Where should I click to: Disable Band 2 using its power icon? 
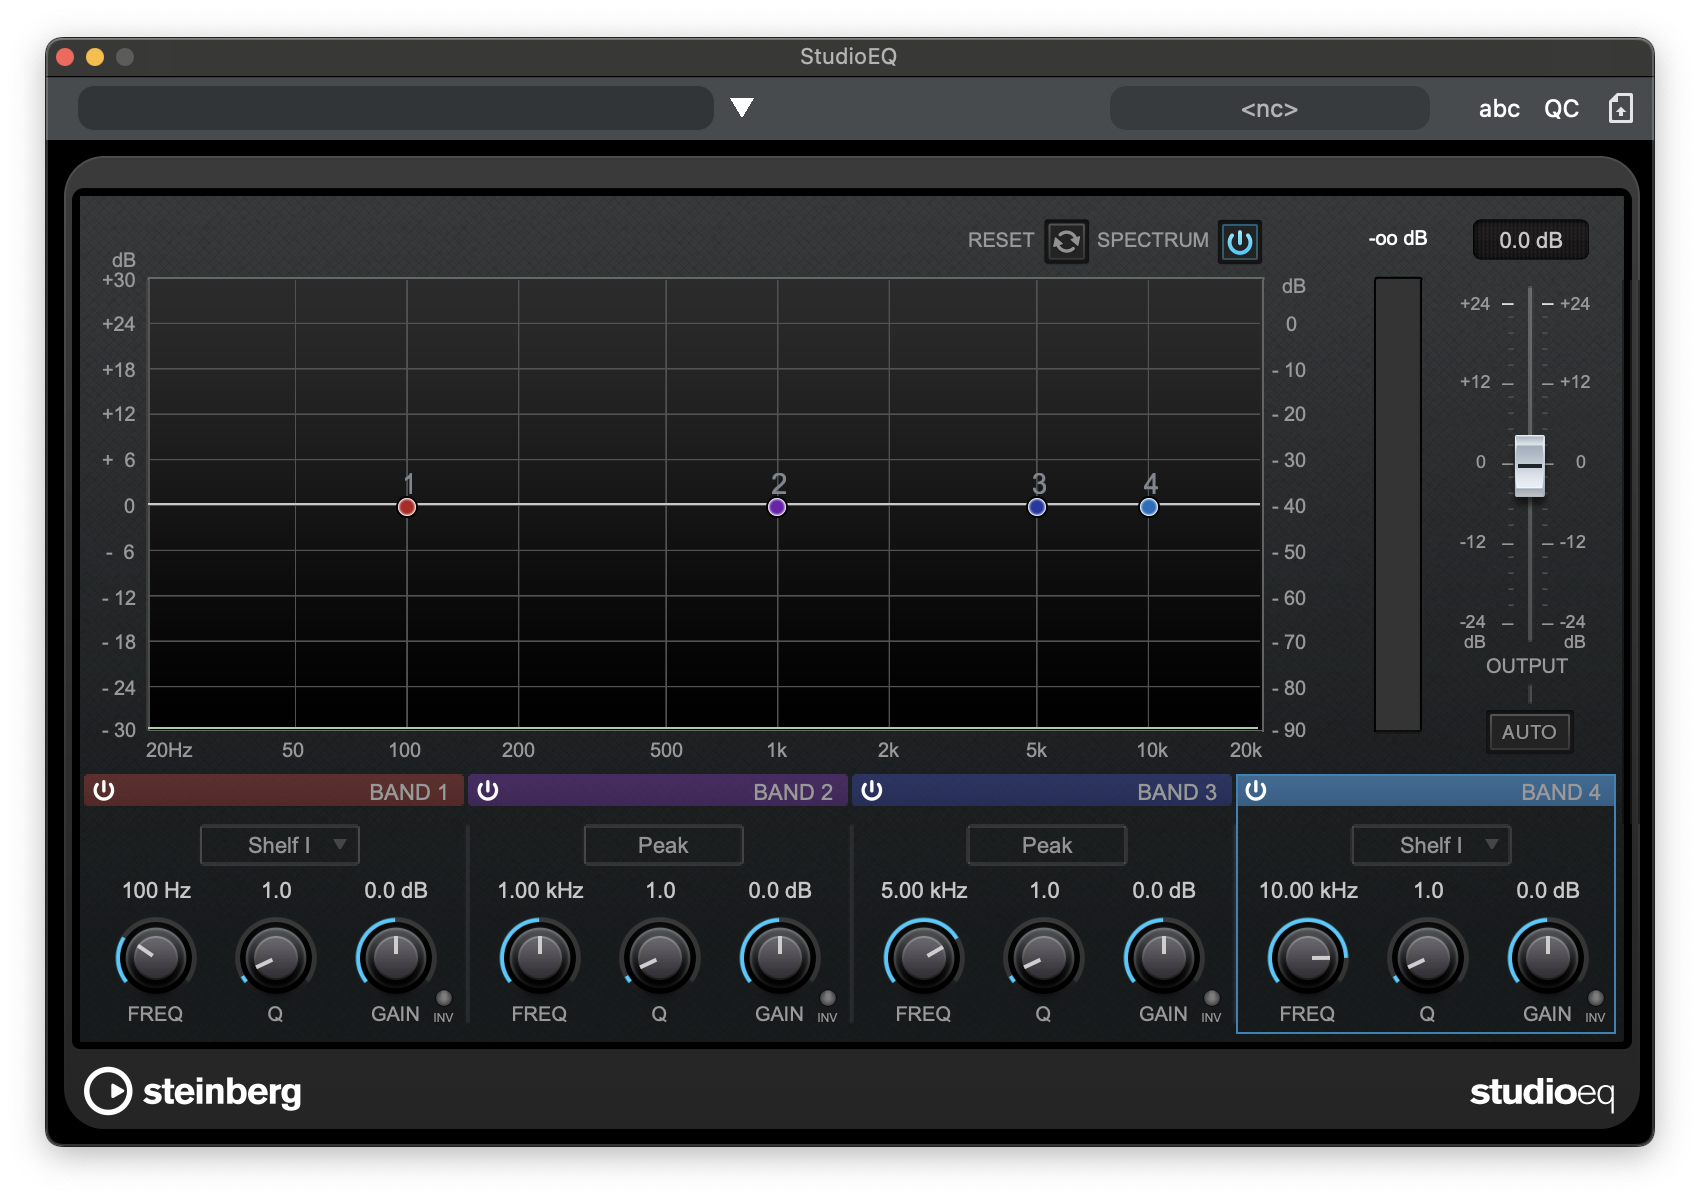pyautogui.click(x=488, y=791)
